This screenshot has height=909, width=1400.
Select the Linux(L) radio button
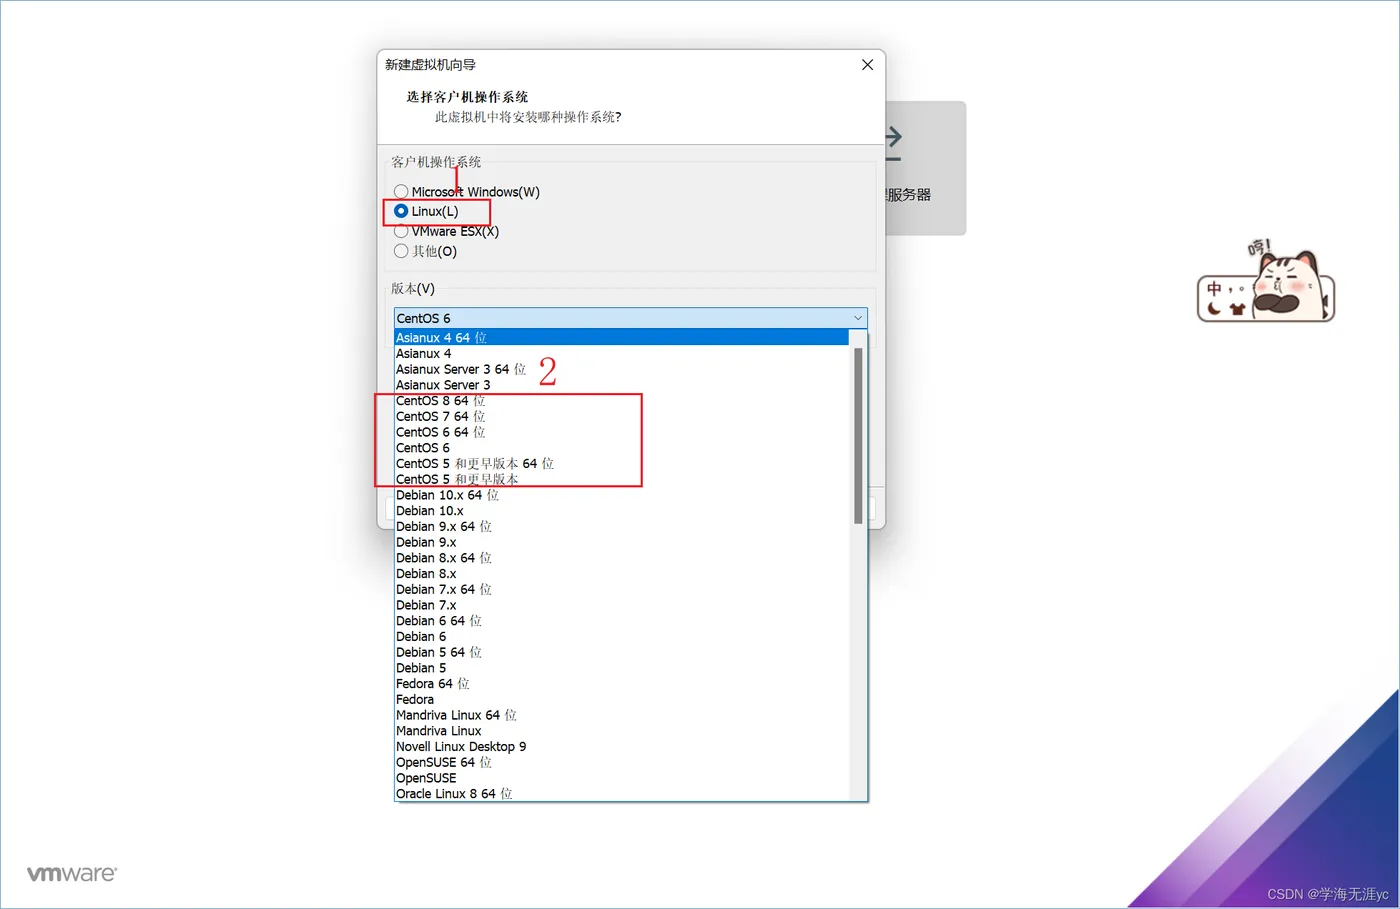coord(401,211)
